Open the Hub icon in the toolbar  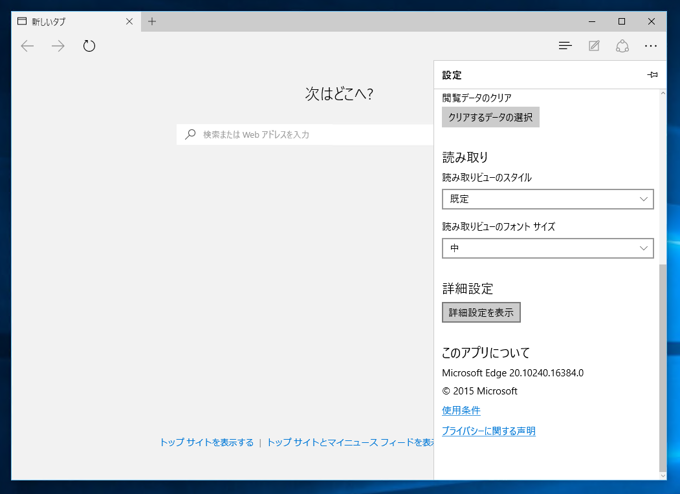coord(565,46)
